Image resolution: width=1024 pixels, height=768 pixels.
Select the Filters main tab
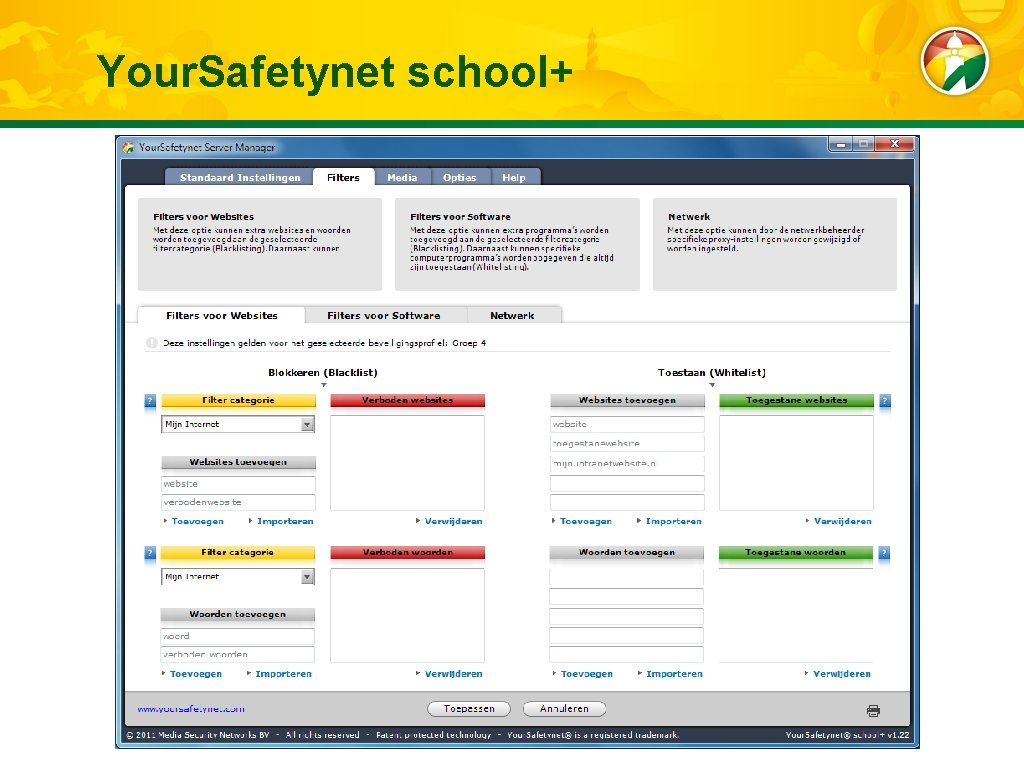pos(344,177)
